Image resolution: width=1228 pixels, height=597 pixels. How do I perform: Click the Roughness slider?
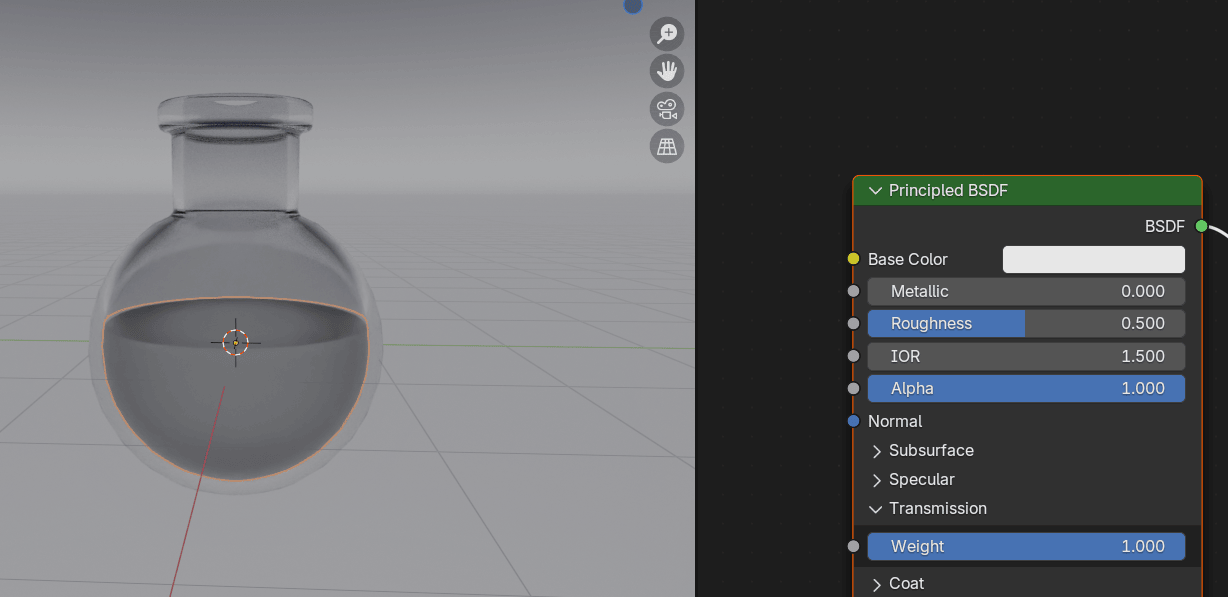click(x=1025, y=323)
